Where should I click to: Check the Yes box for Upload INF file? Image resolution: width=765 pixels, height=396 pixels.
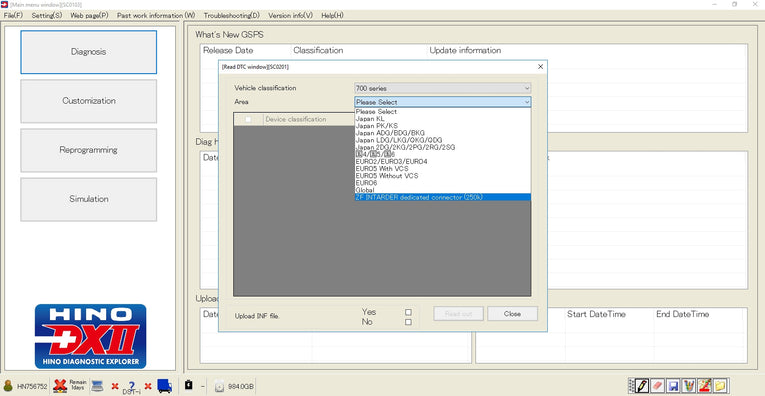[x=408, y=312]
